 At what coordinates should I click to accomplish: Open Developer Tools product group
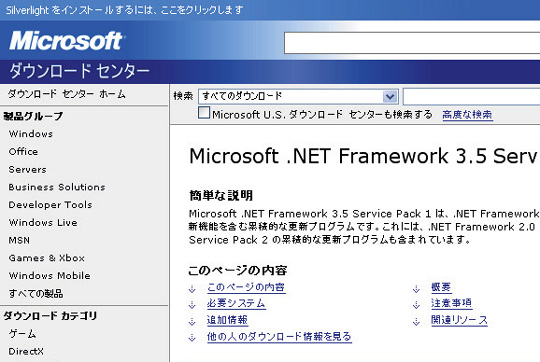(50, 205)
